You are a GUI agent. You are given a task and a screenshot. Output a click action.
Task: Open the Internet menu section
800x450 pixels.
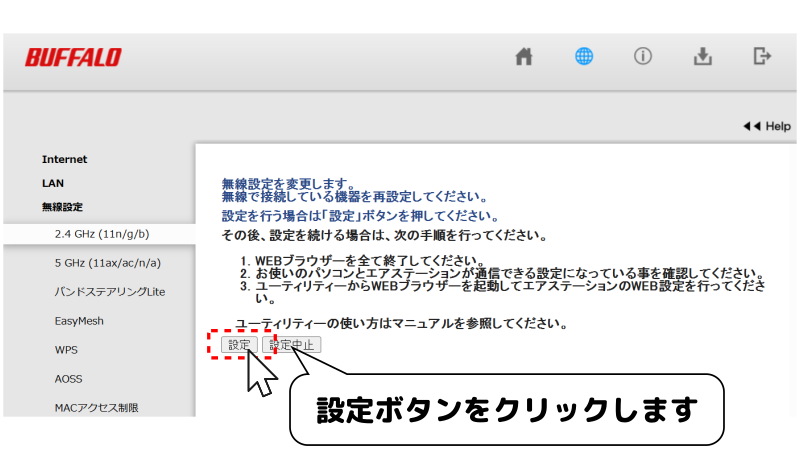(64, 159)
